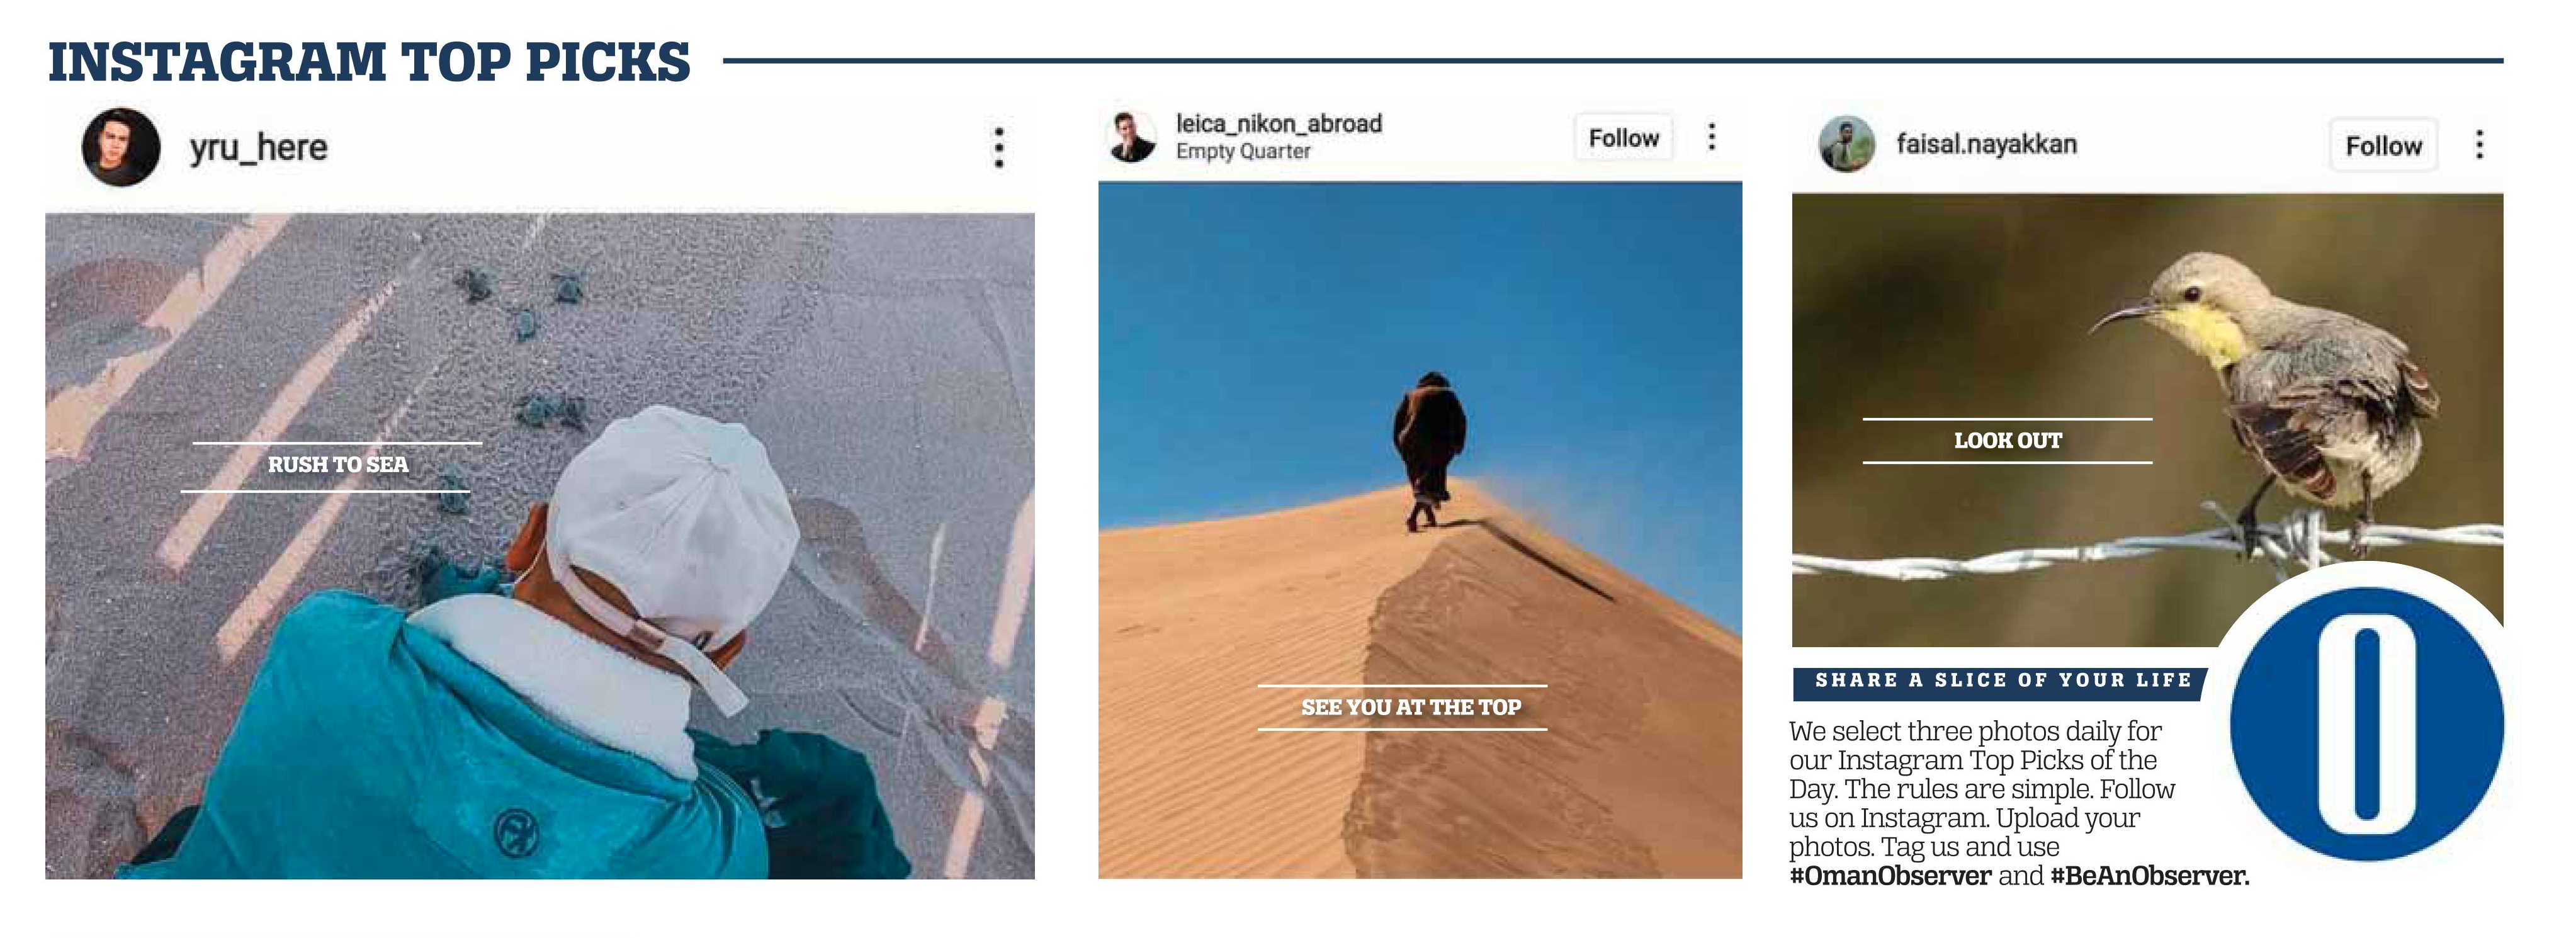Viewport: 2576px width, 938px height.
Task: Open yru_here username link
Action: click(258, 148)
